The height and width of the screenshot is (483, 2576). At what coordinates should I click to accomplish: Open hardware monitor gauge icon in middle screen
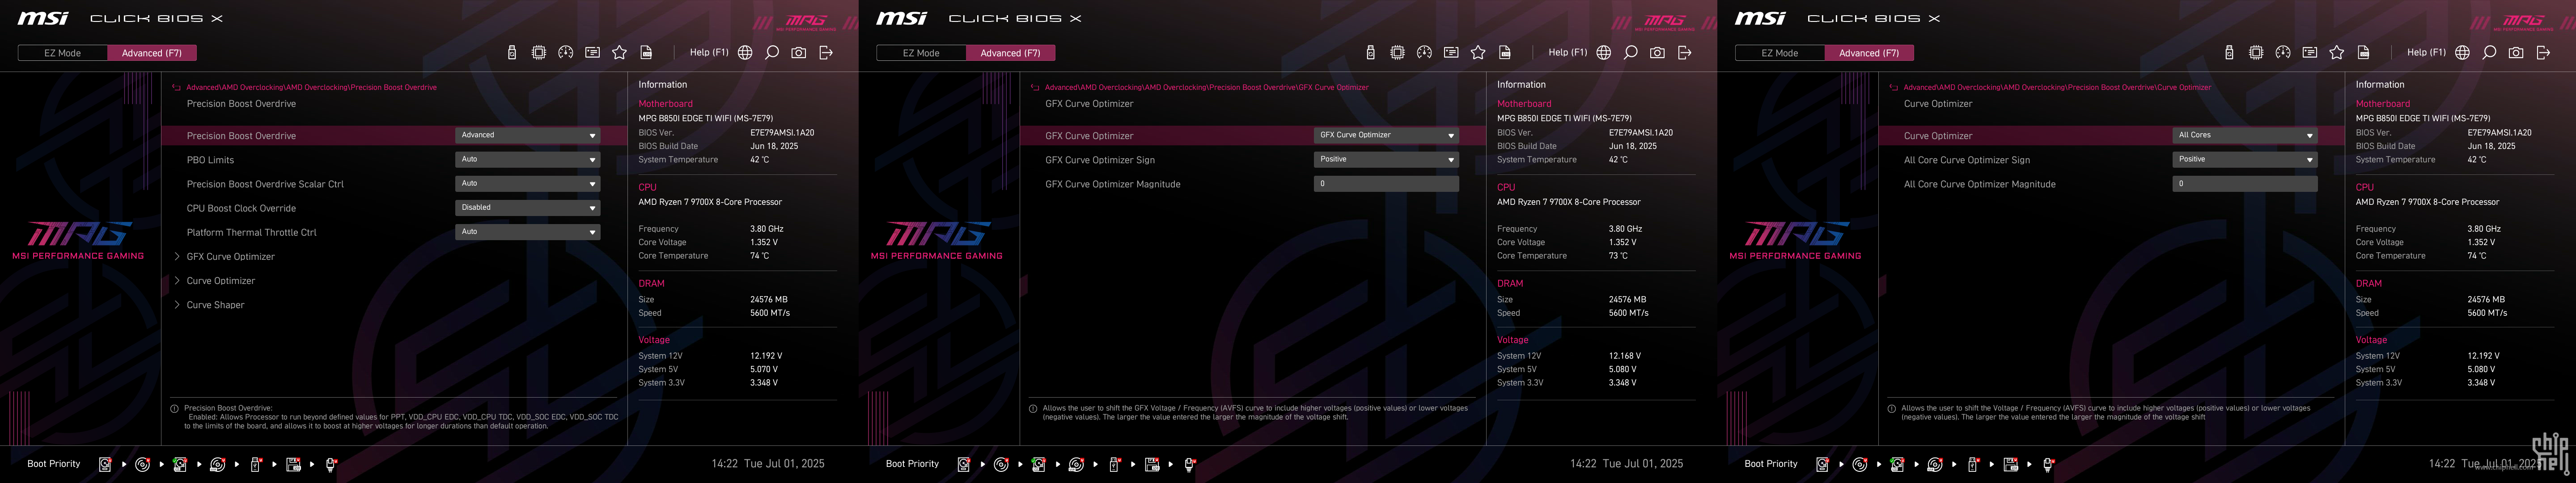1425,53
